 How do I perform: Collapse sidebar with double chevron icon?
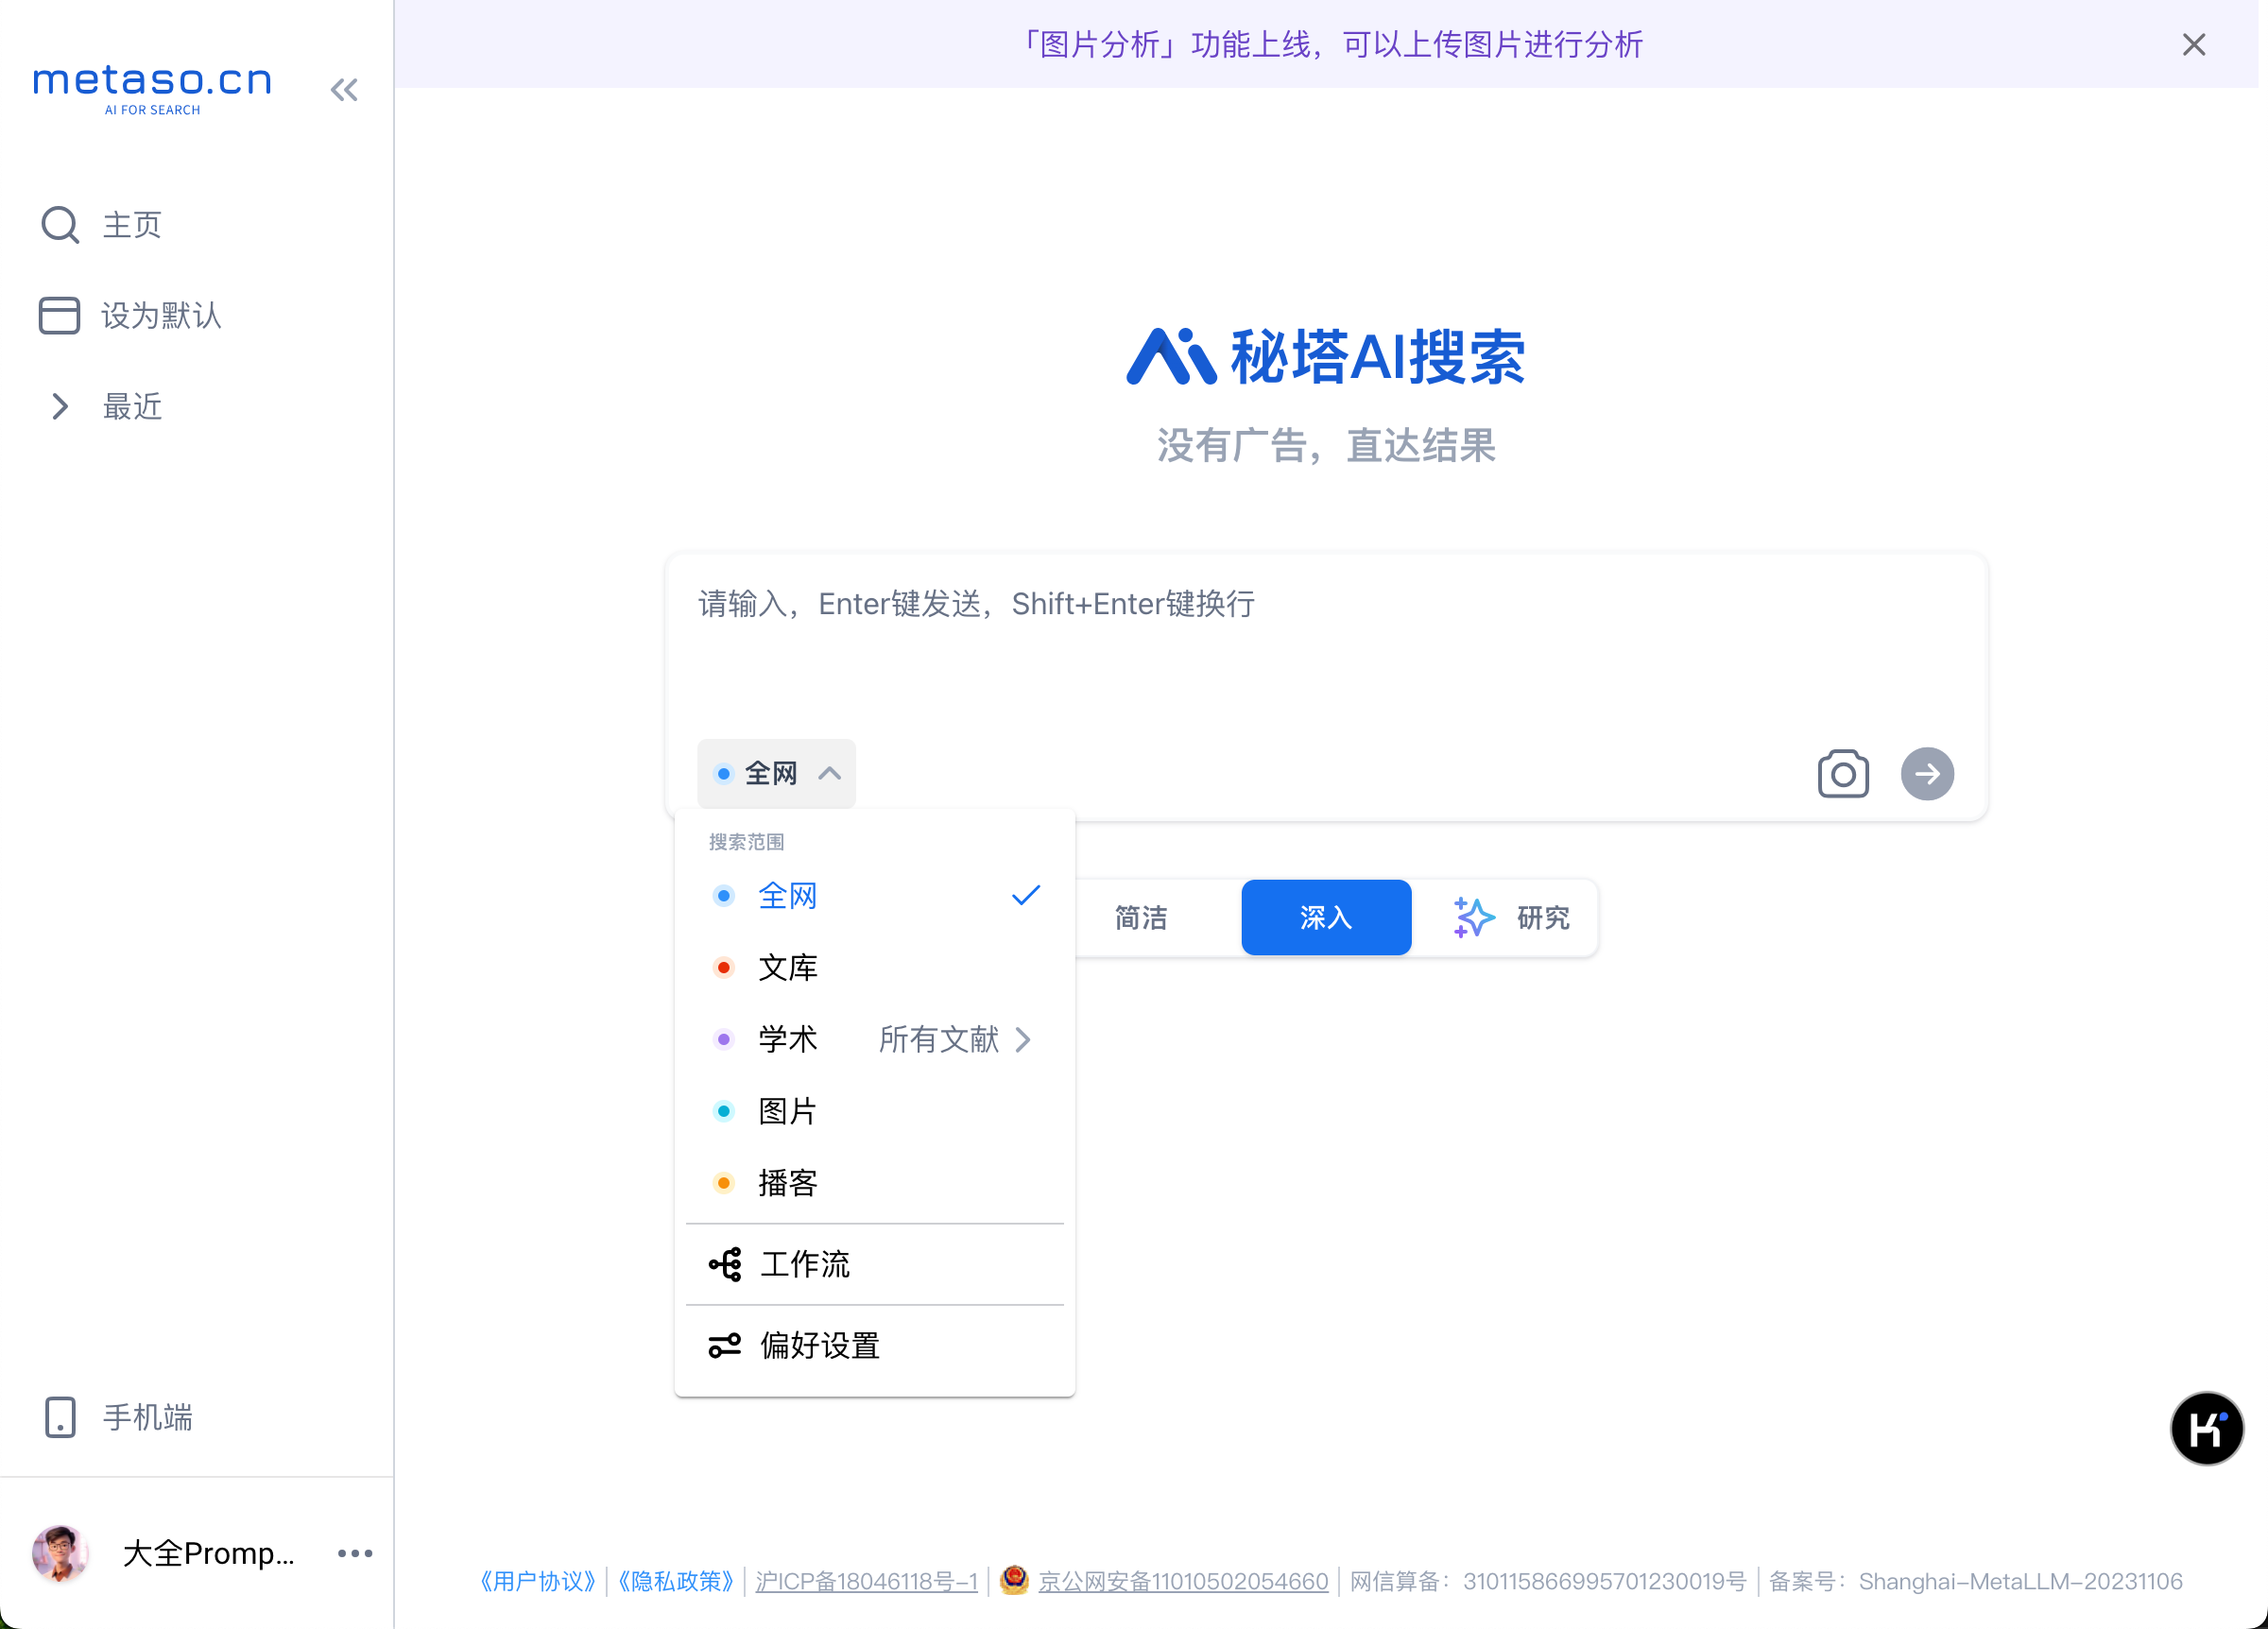coord(344,90)
